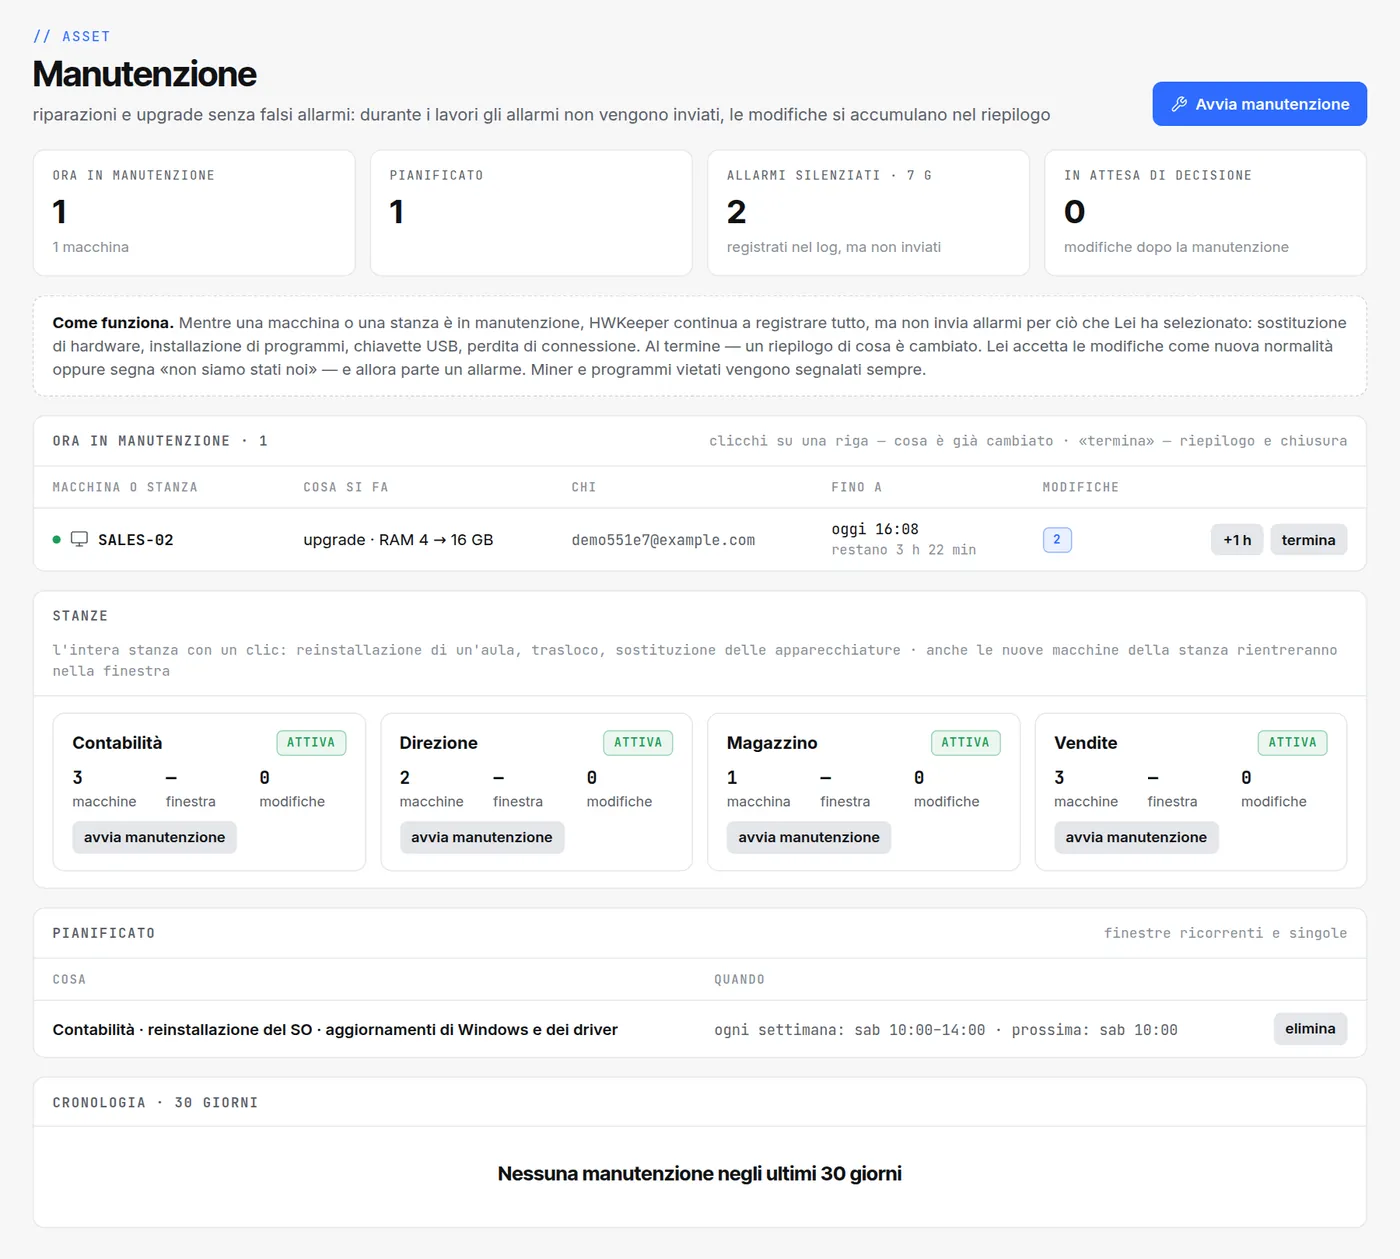Click the ATTIVA badge on Direzione card
The height and width of the screenshot is (1259, 1400).
tap(638, 743)
